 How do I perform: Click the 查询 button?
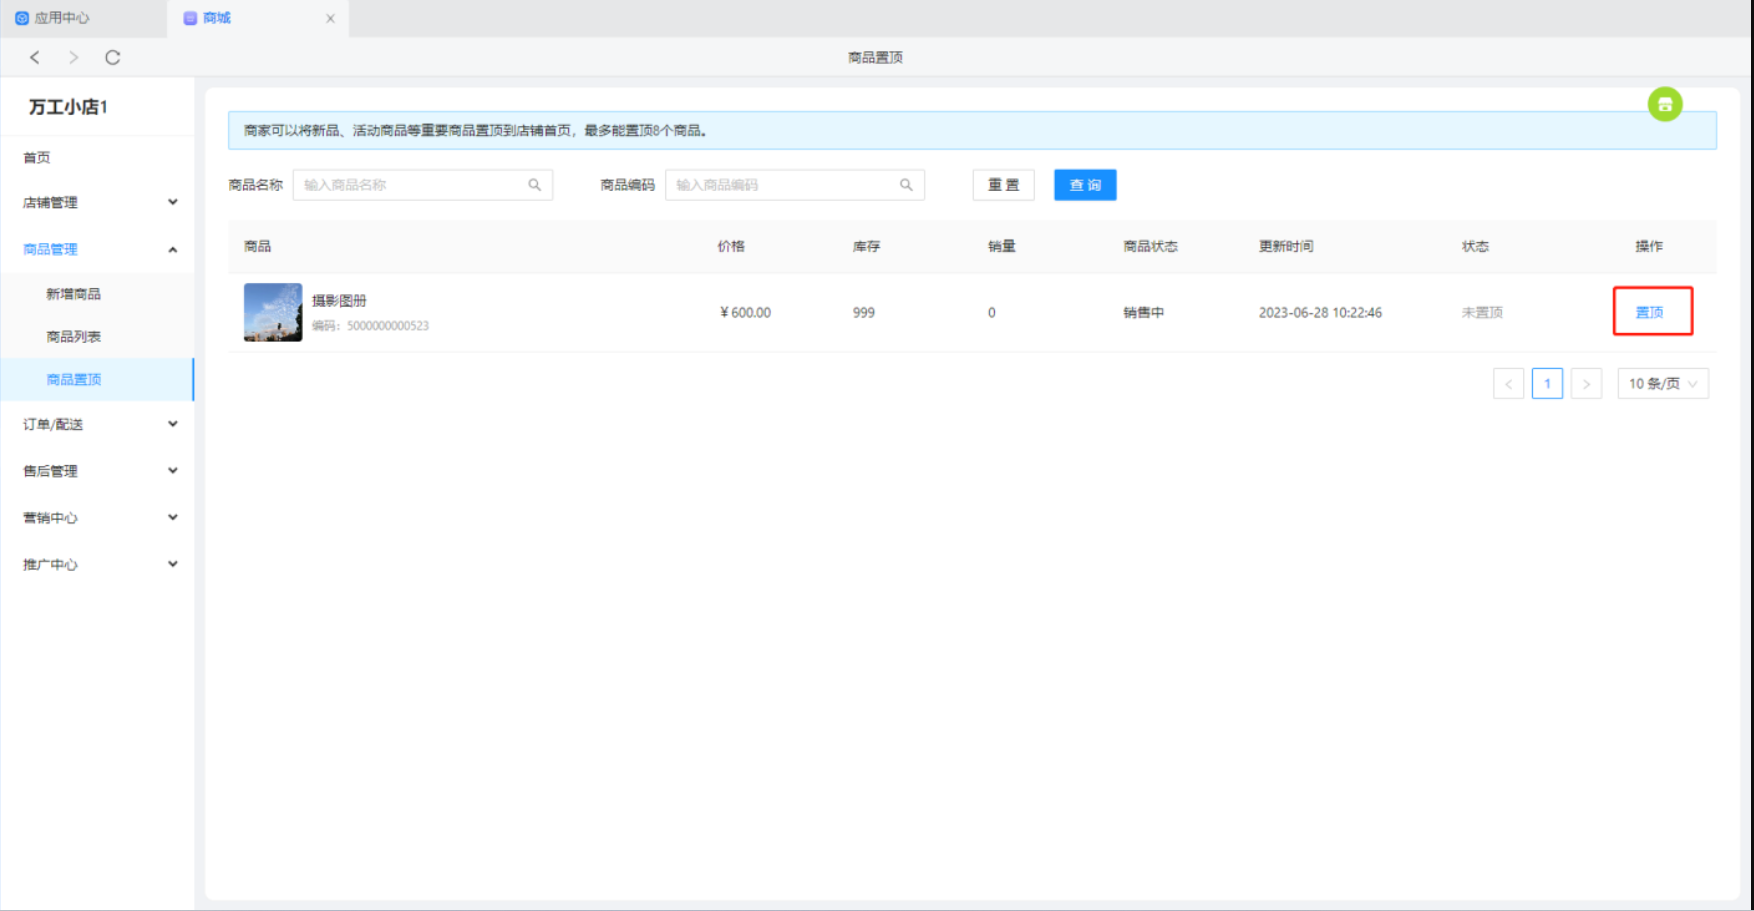pos(1085,185)
